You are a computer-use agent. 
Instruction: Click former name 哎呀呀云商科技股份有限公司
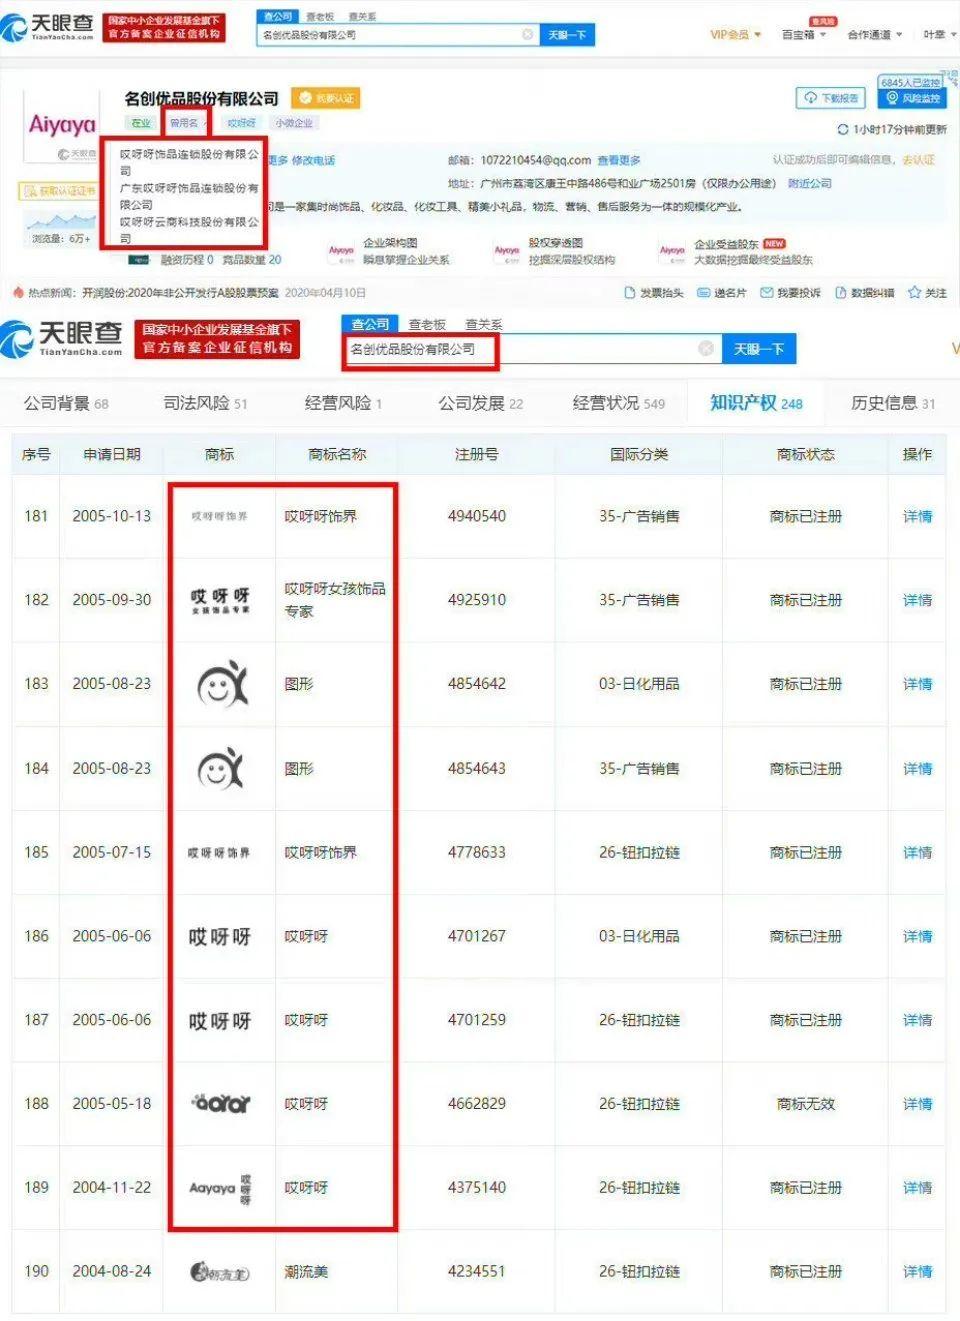coord(189,230)
